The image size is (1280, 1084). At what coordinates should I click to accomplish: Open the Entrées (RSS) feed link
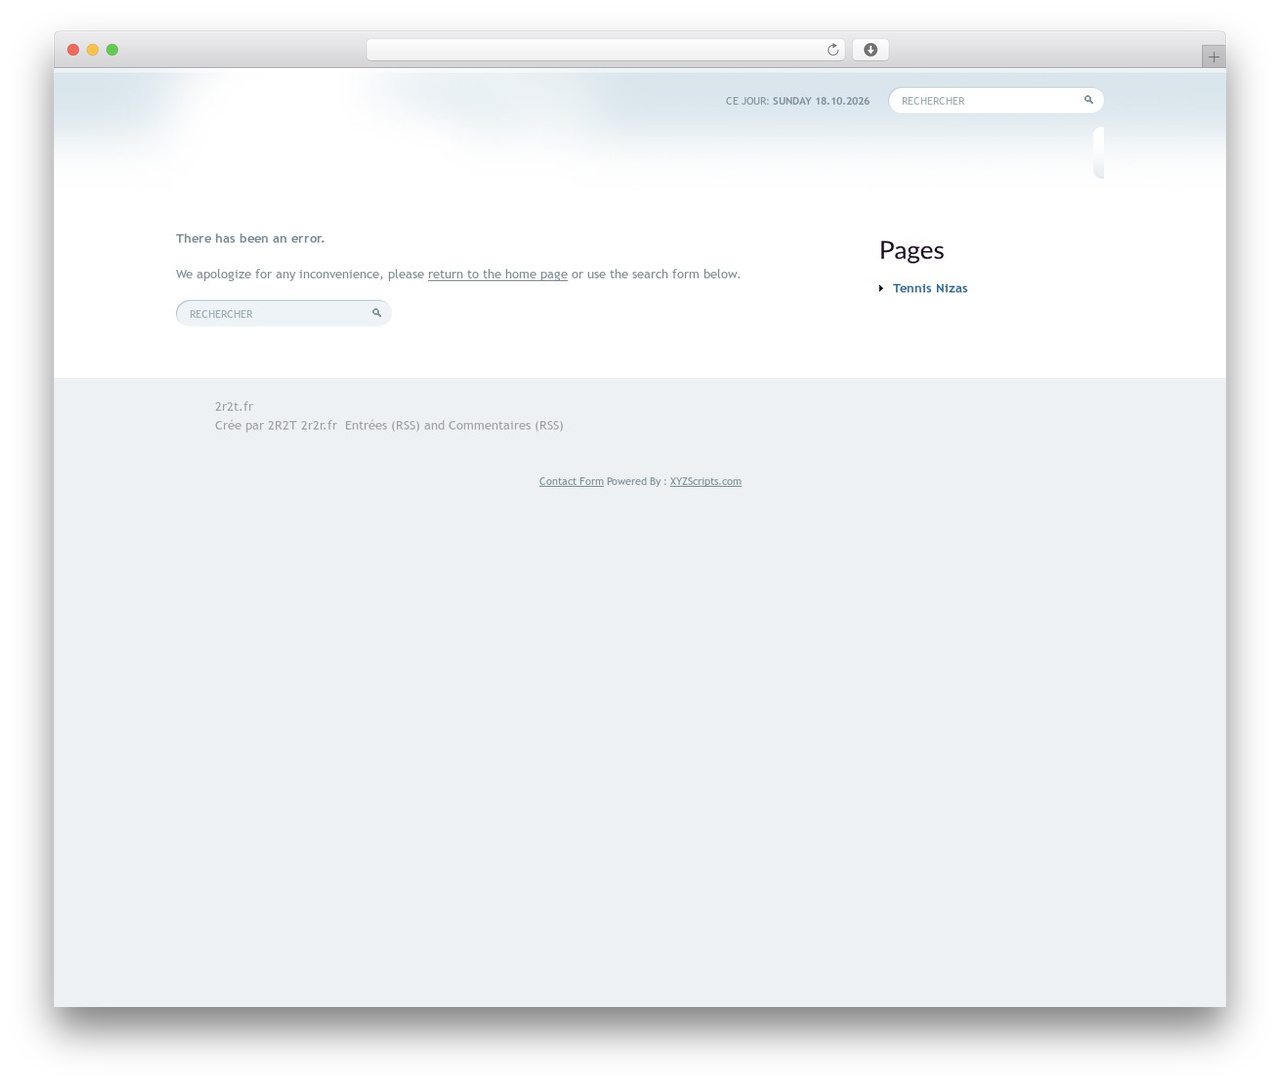(382, 425)
